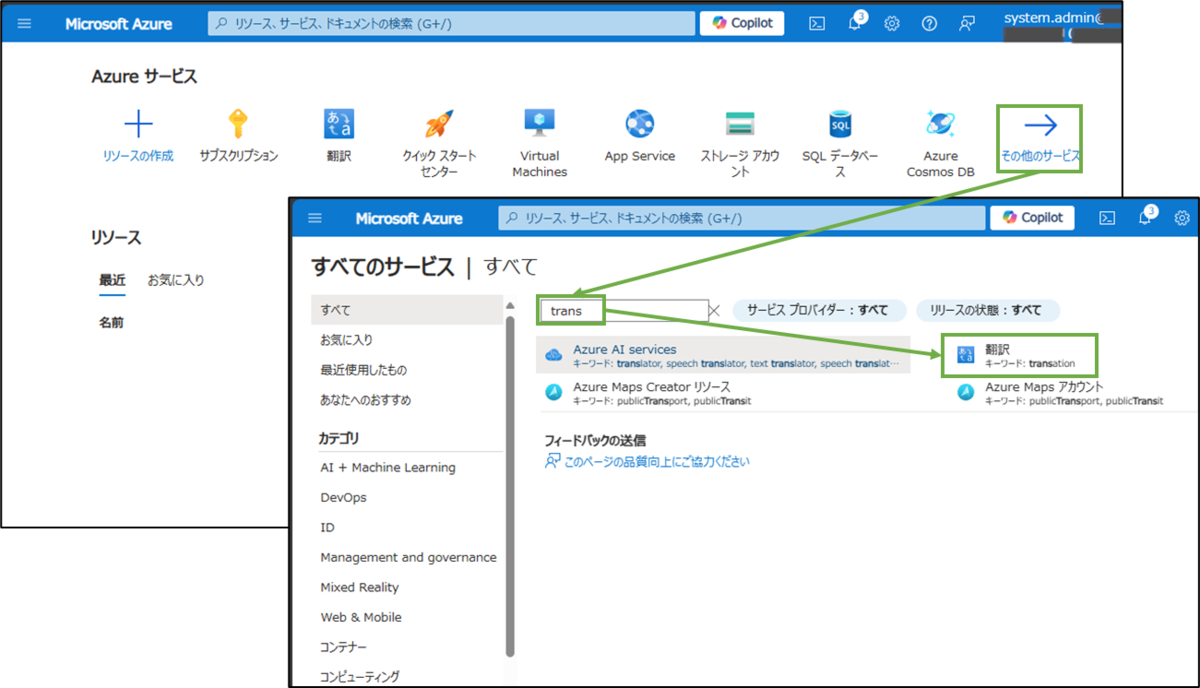Open Azure Cosmos DB icon
Image resolution: width=1200 pixels, height=688 pixels.
pos(940,124)
